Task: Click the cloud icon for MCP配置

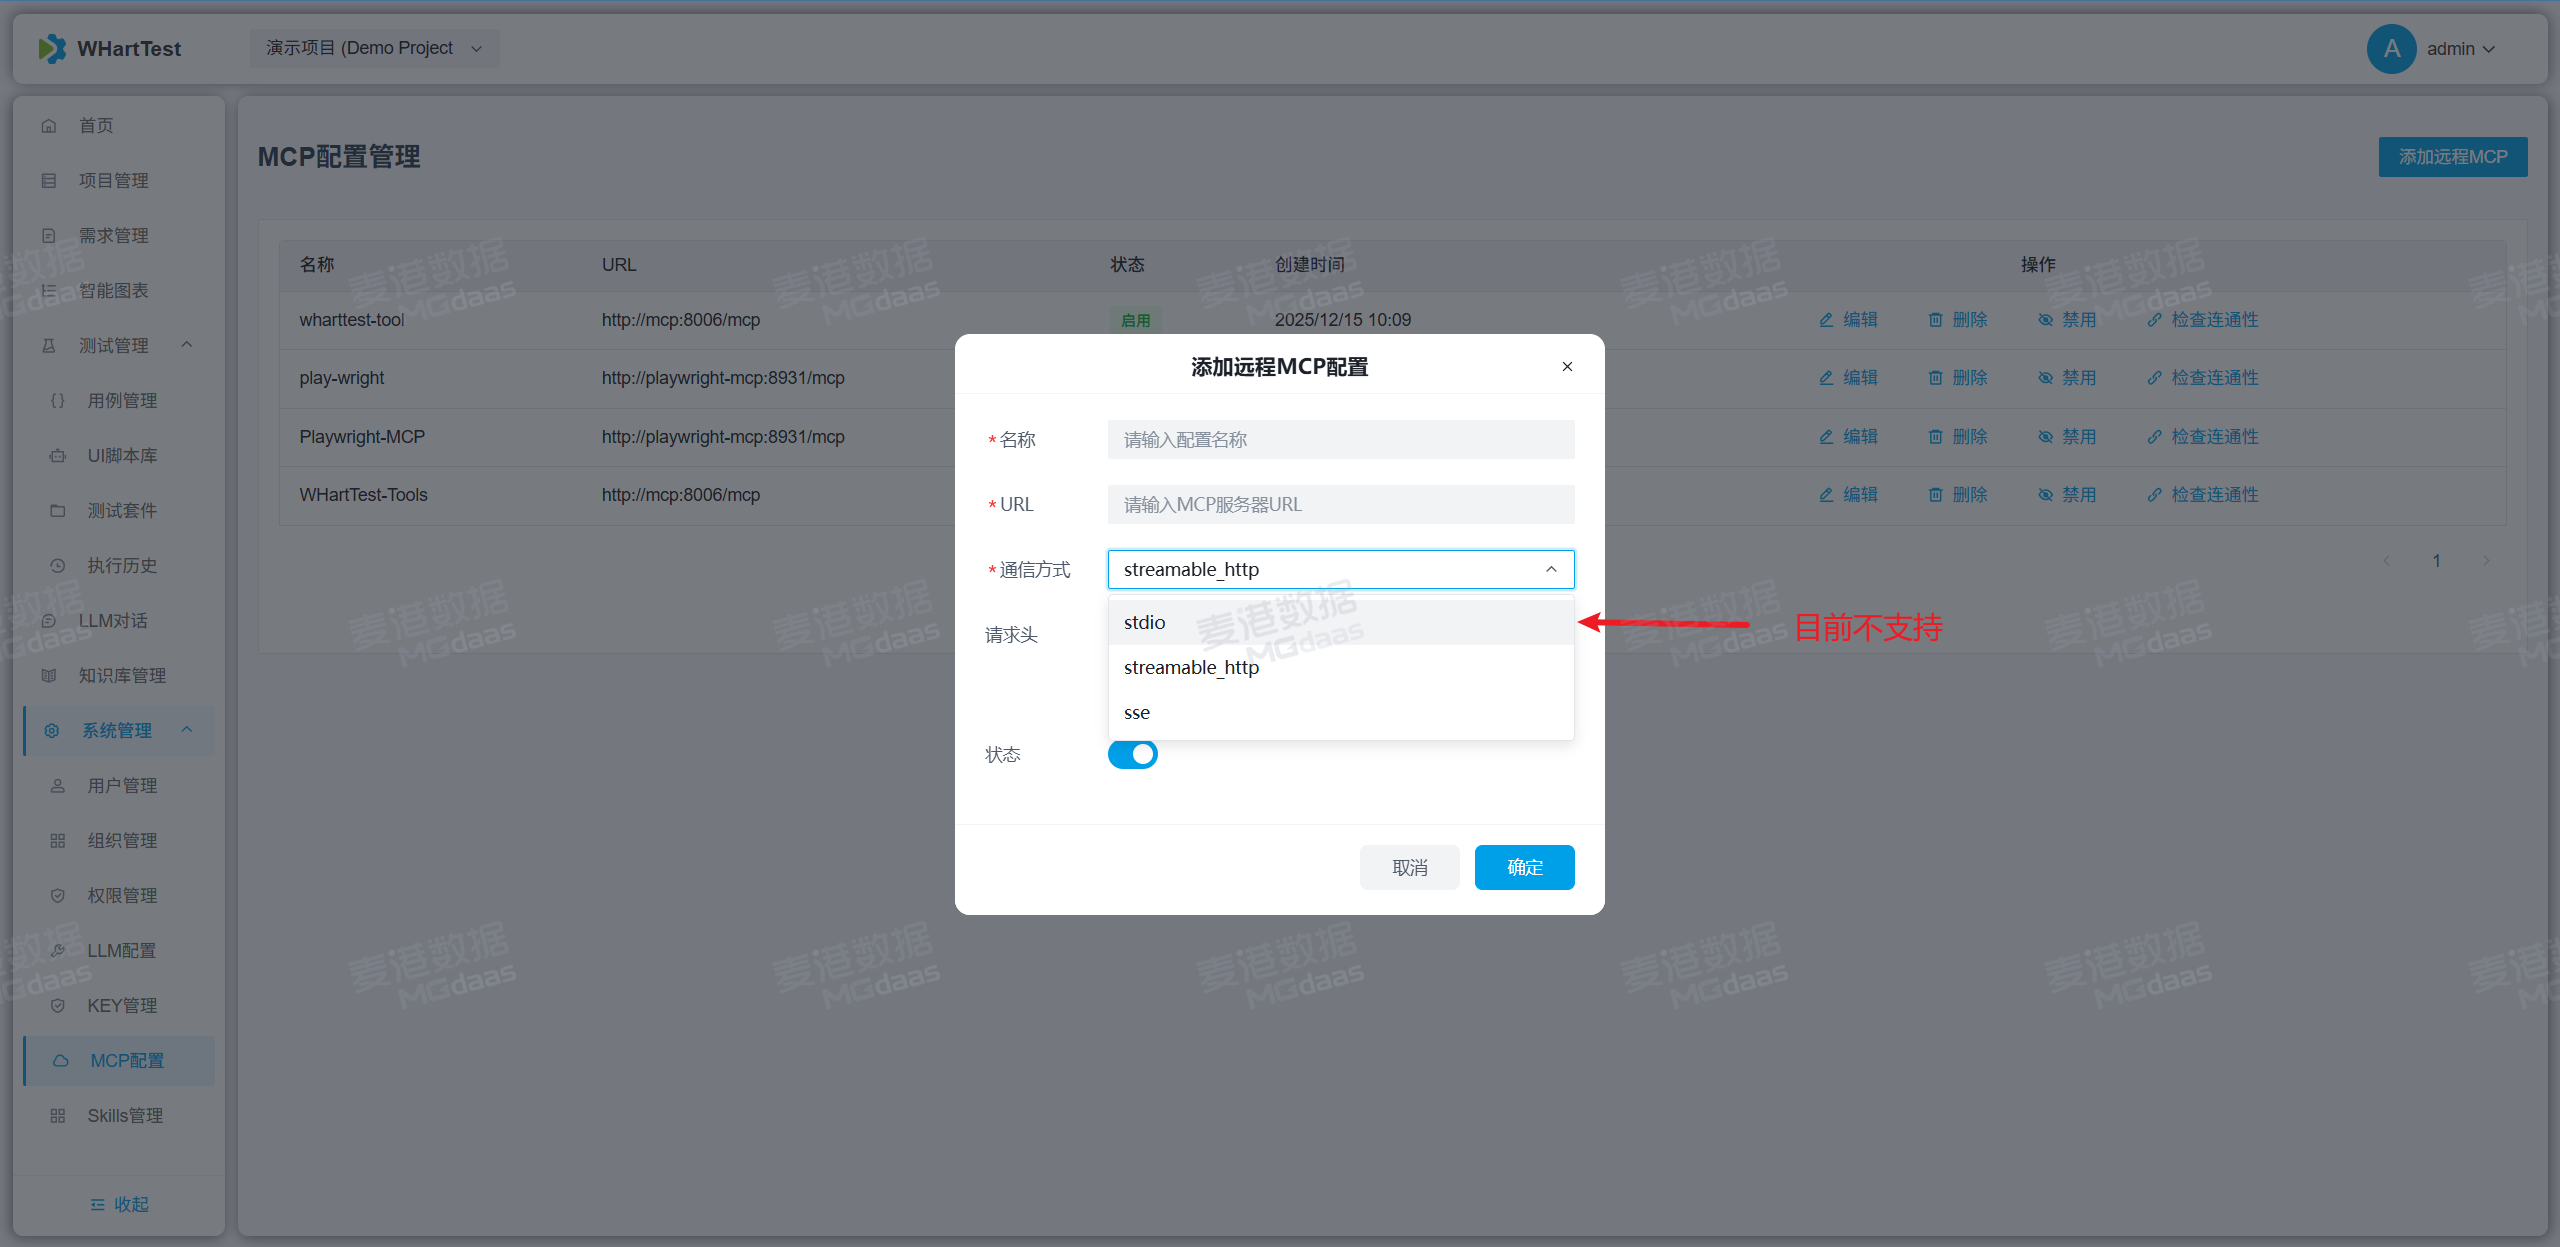Action: coord(61,1061)
